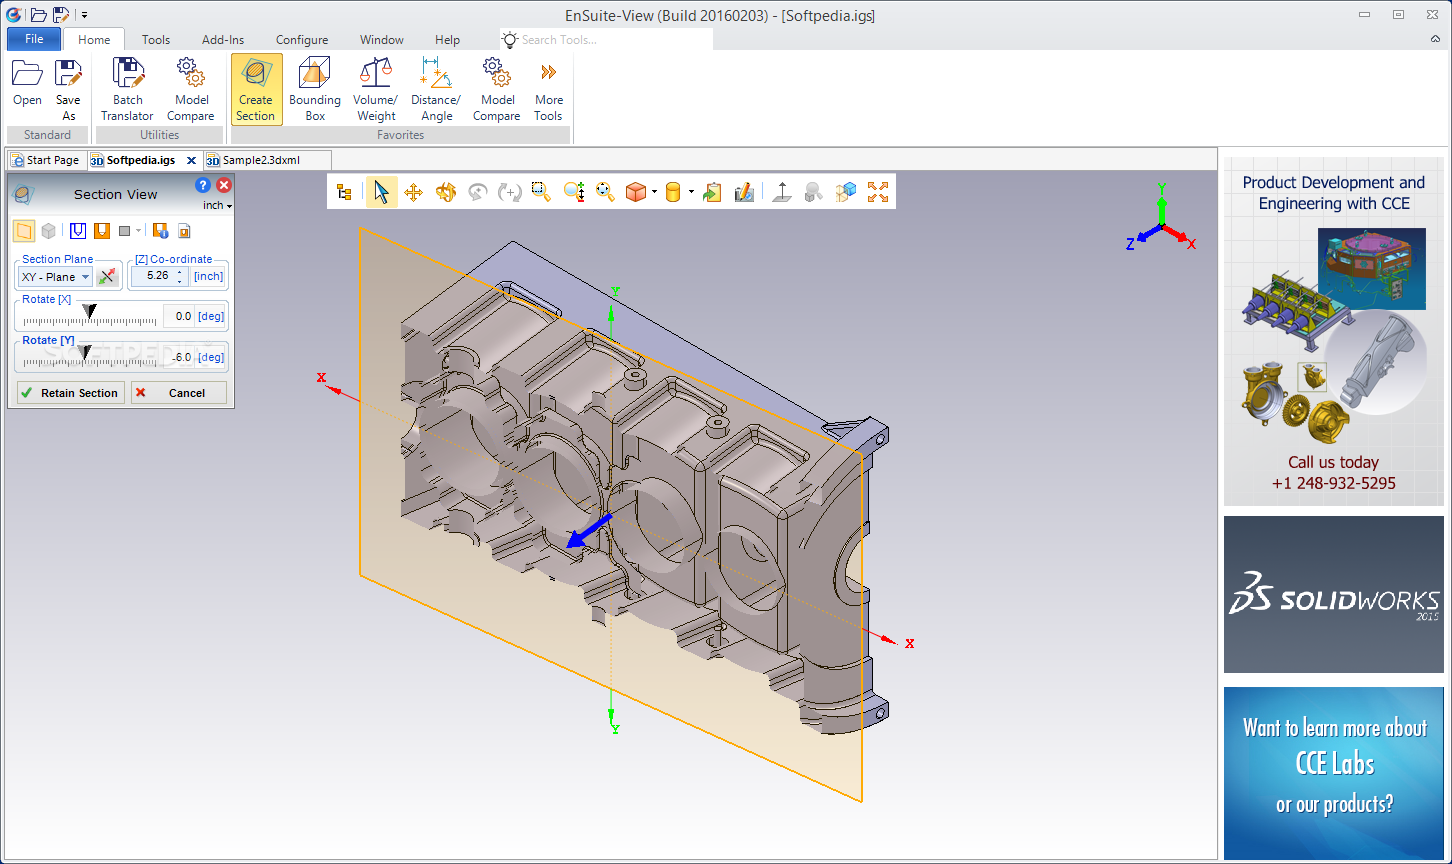The height and width of the screenshot is (864, 1452).
Task: Click the Rotate [Y] slider handle
Action: [x=84, y=352]
